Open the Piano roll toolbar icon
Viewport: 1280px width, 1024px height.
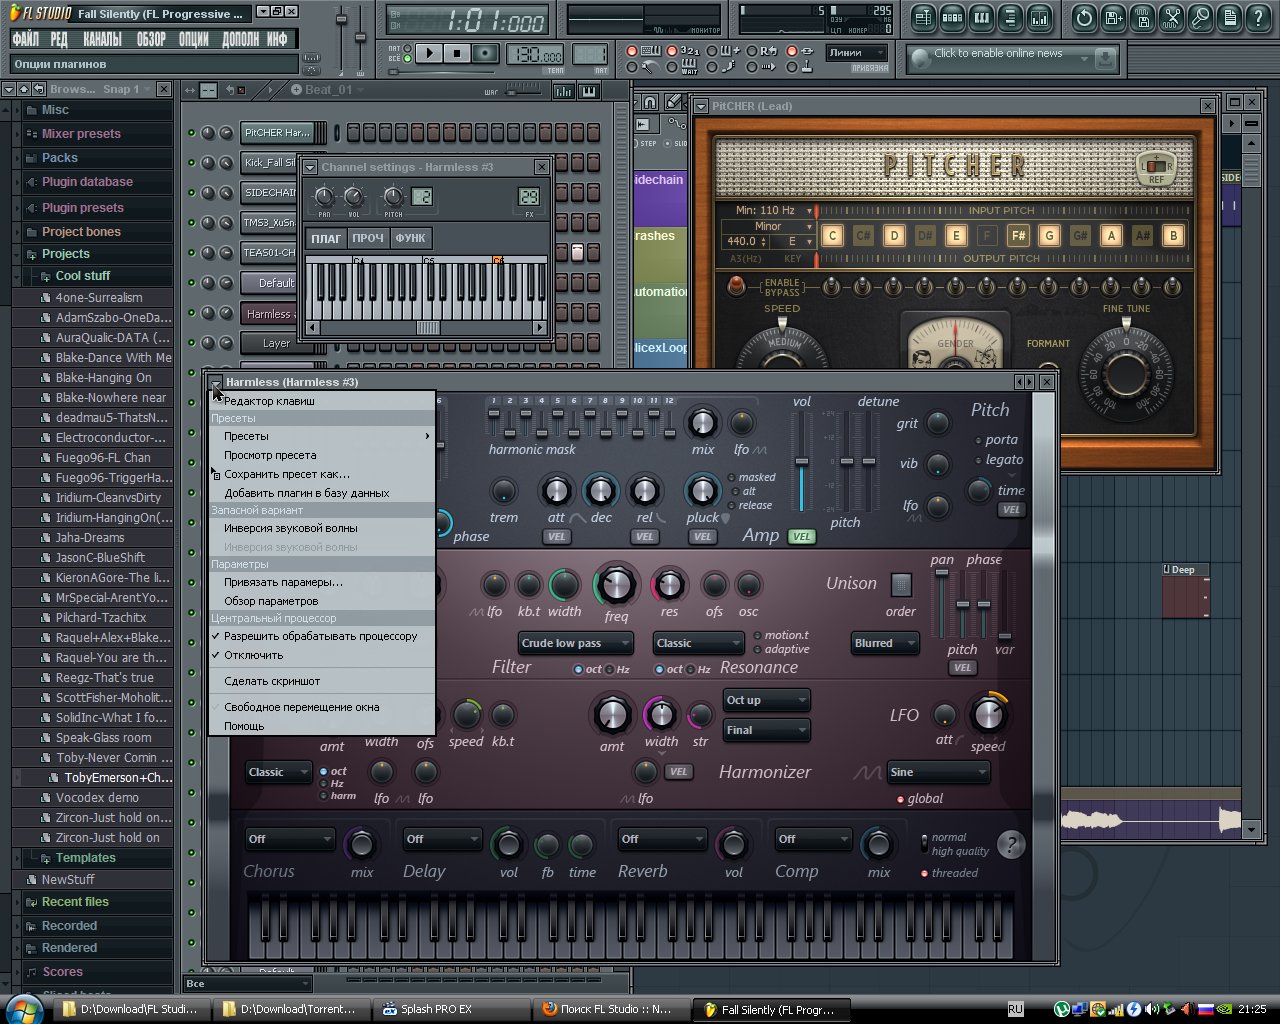click(982, 18)
